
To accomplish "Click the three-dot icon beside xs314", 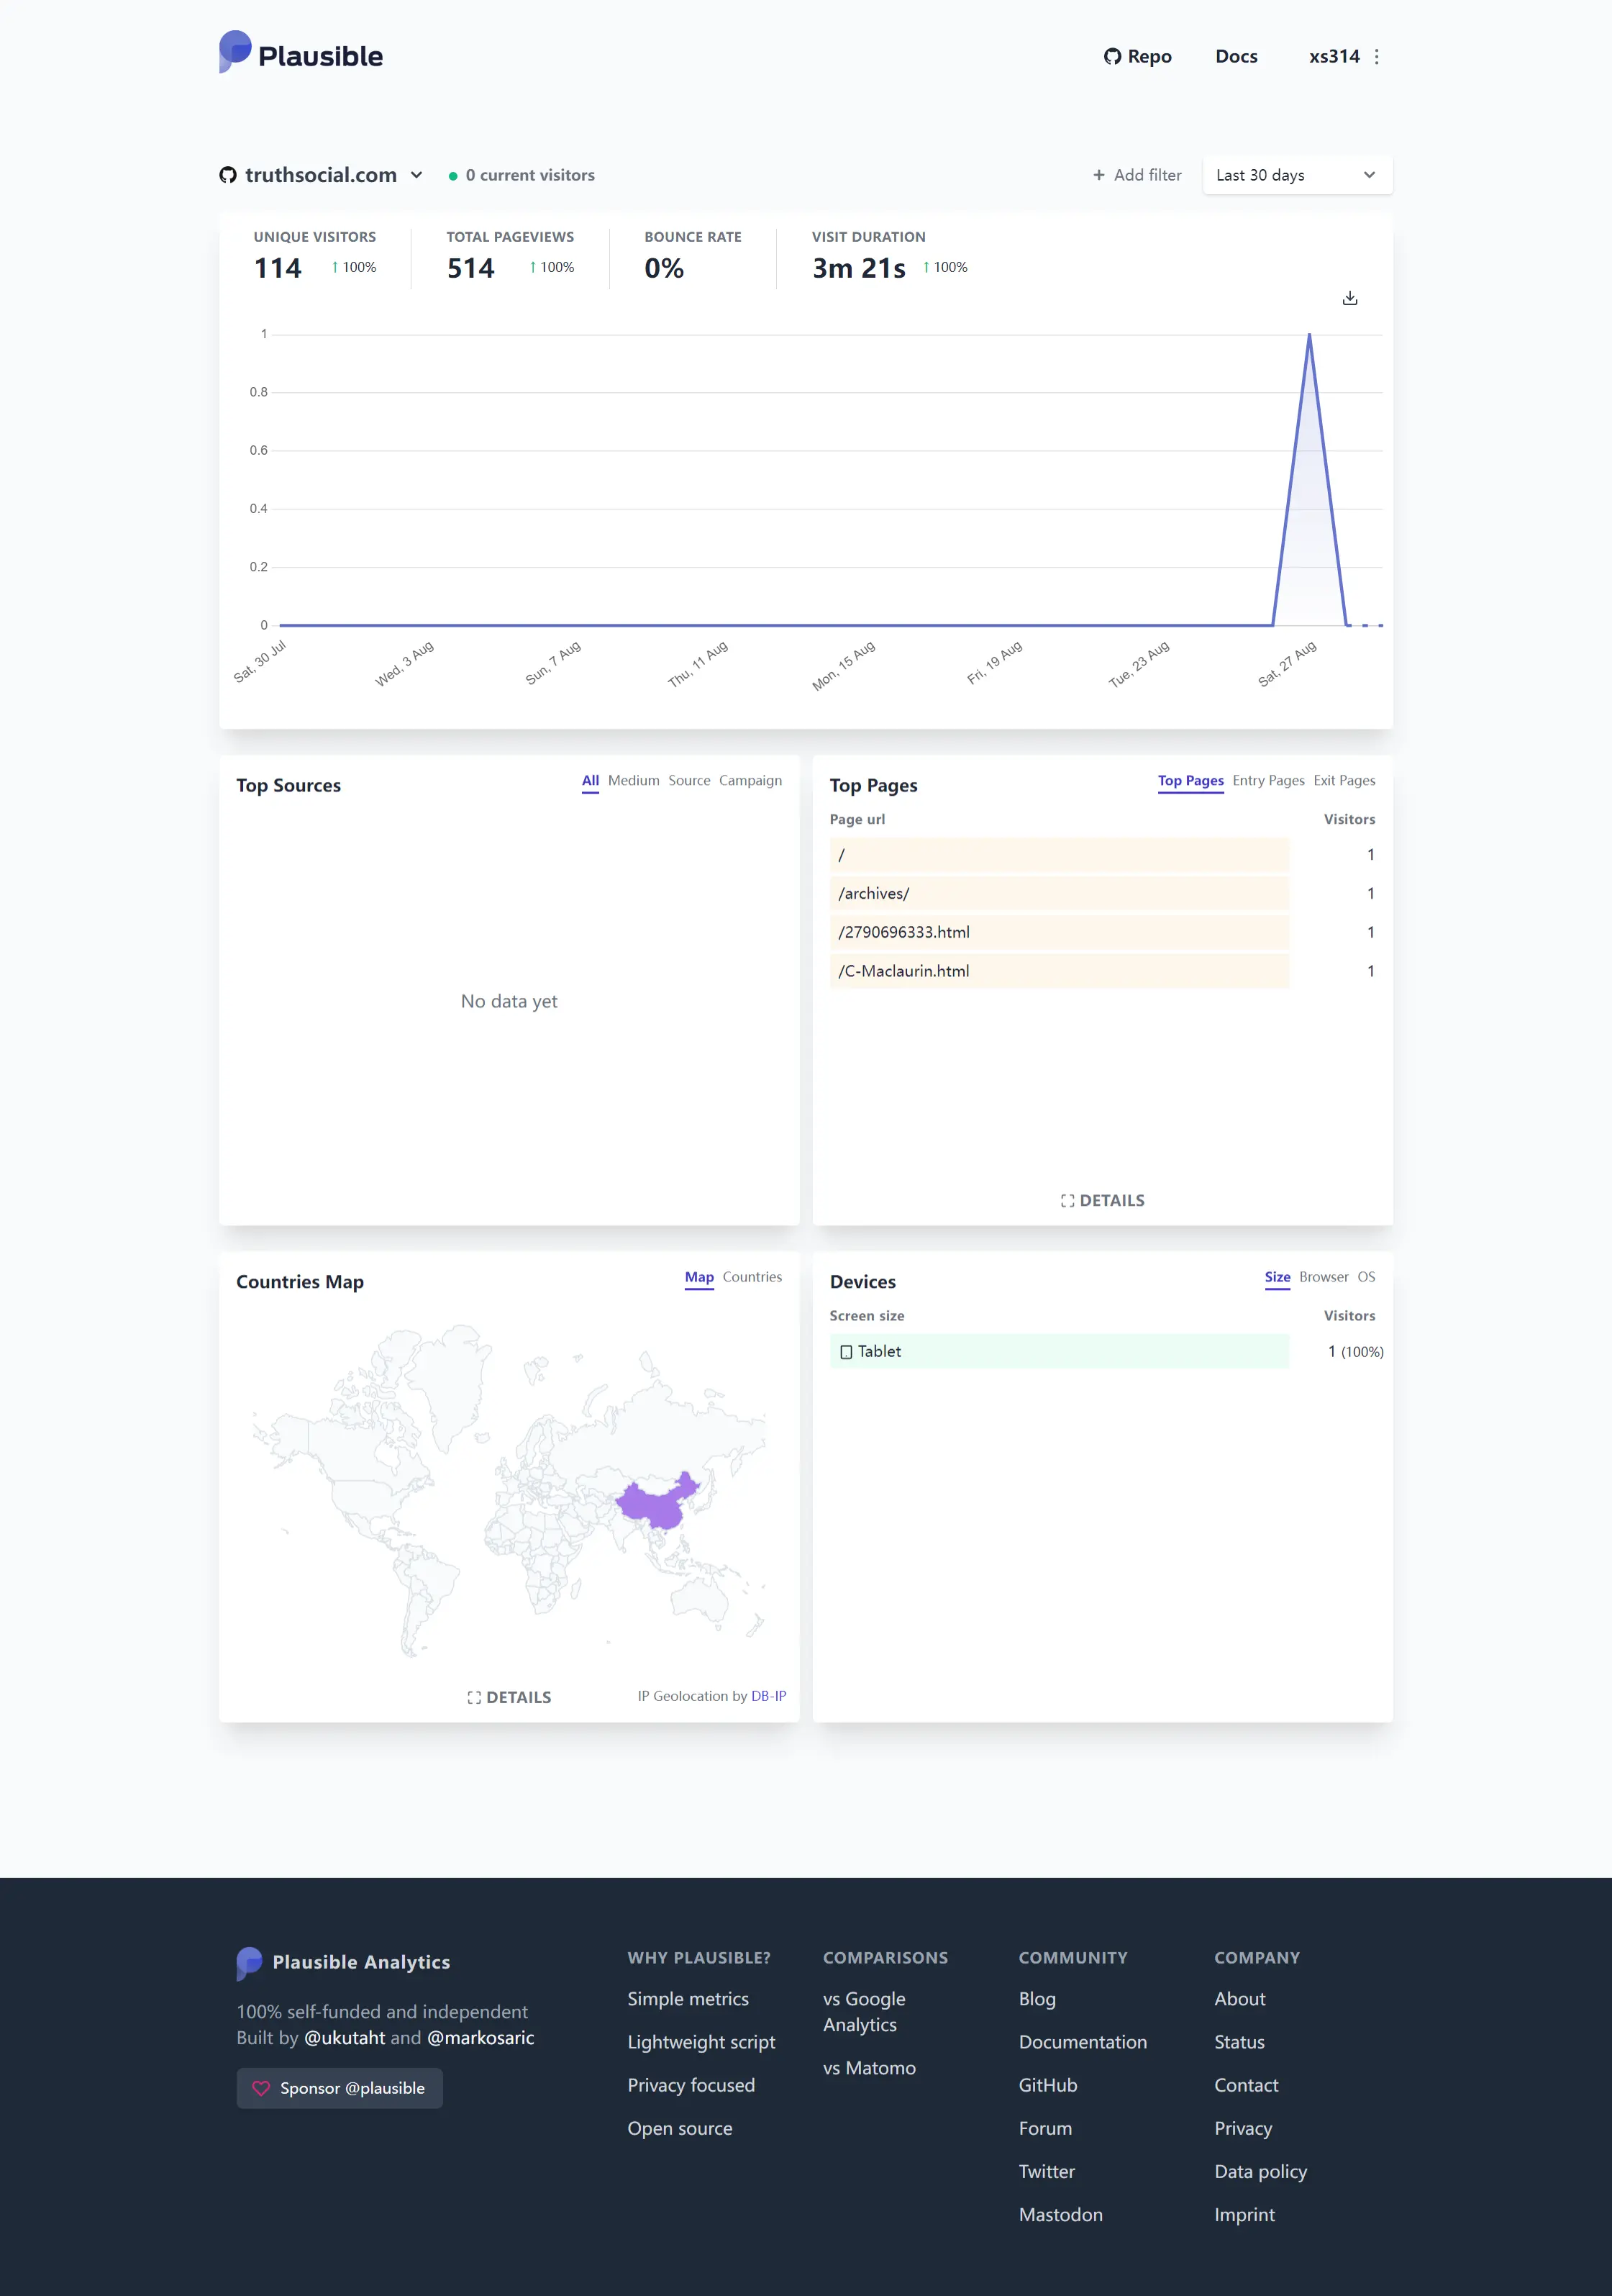I will (x=1377, y=57).
